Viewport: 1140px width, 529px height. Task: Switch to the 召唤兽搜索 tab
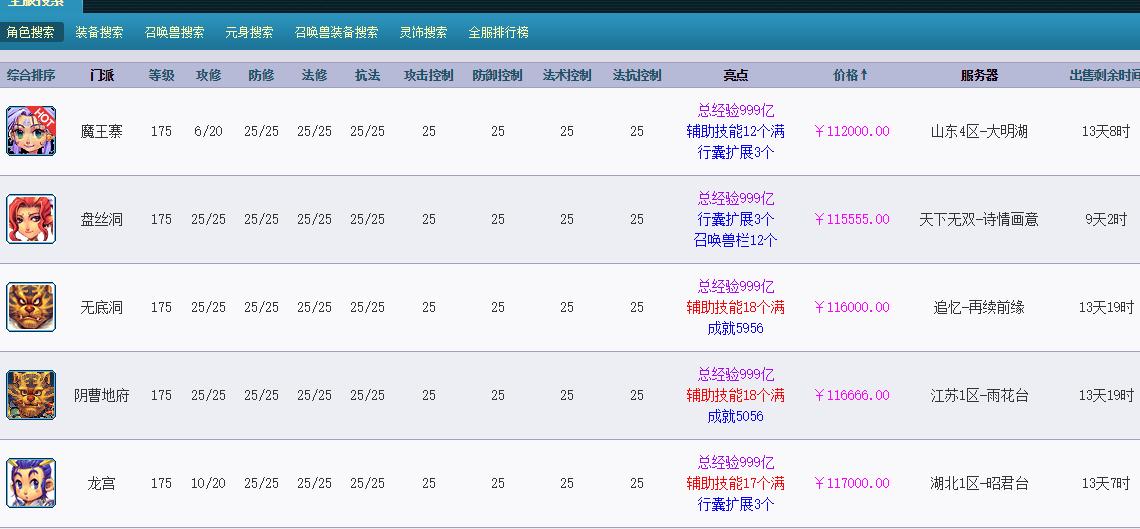174,33
